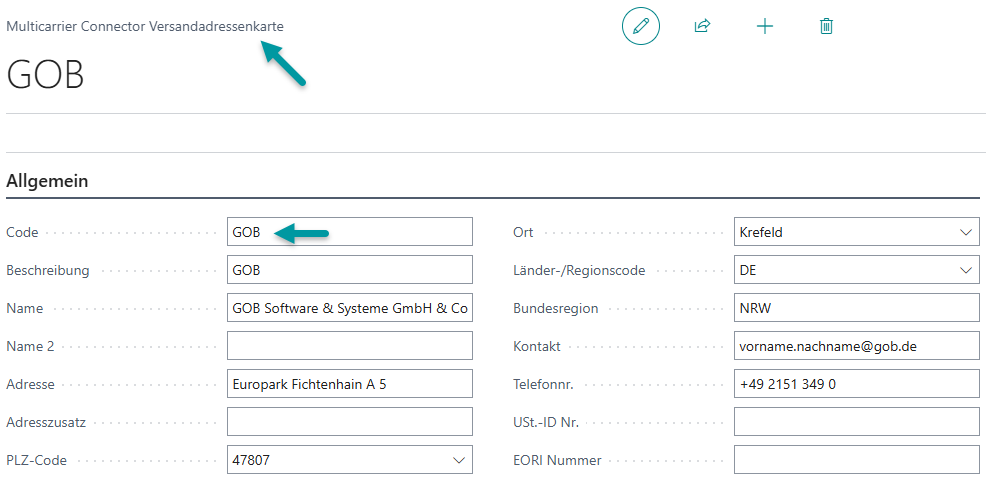Click the Name field with GOB Software

click(350, 308)
